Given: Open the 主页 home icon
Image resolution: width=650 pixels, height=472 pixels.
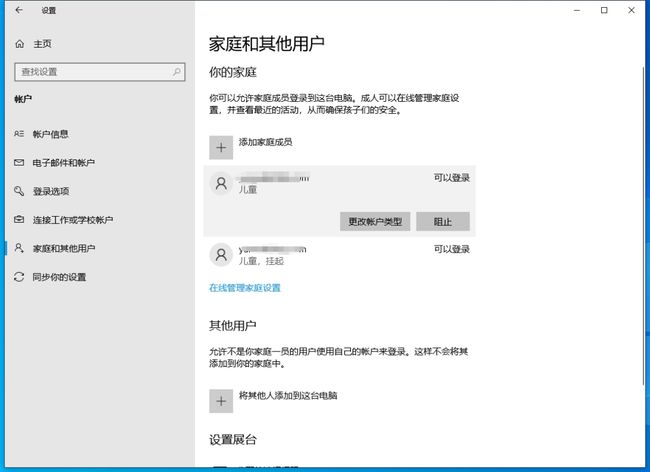Looking at the screenshot, I should coord(19,44).
